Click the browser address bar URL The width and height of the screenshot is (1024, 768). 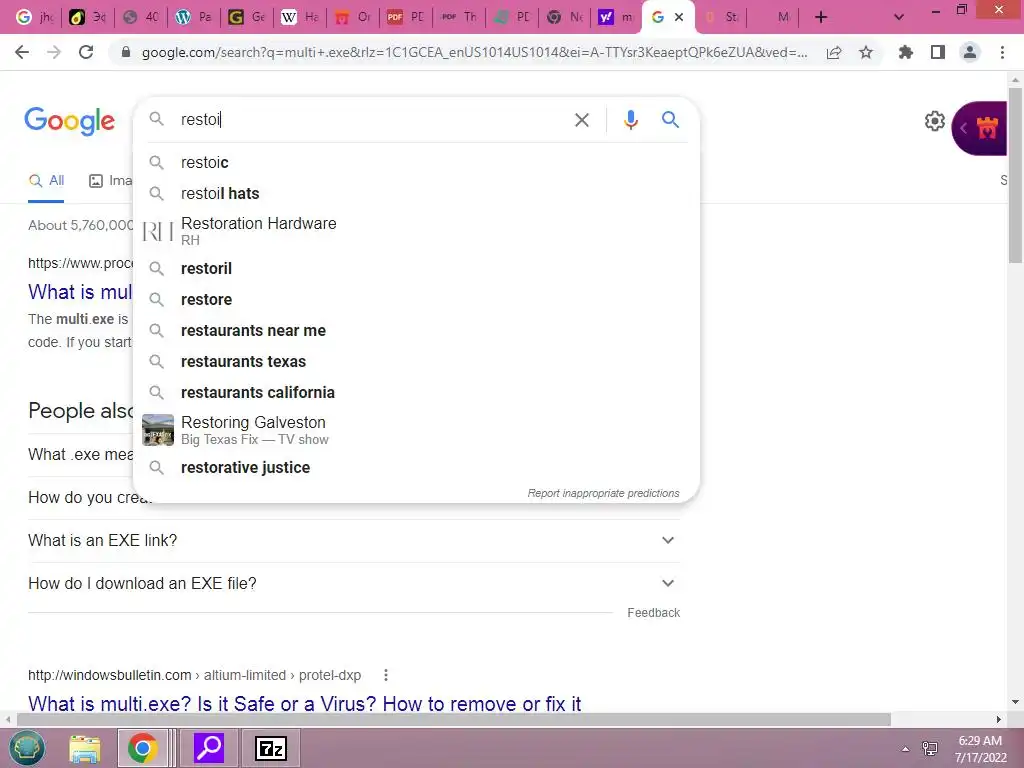click(474, 52)
